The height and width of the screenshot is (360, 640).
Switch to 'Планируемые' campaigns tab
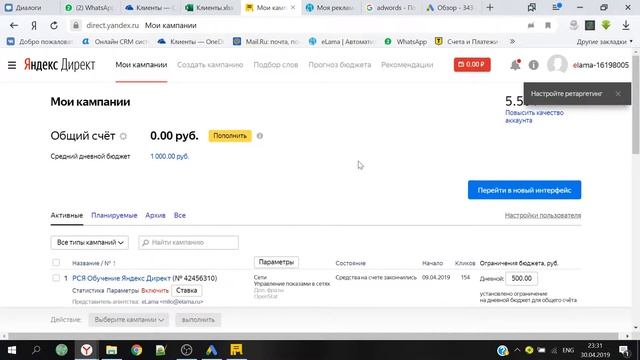[114, 216]
